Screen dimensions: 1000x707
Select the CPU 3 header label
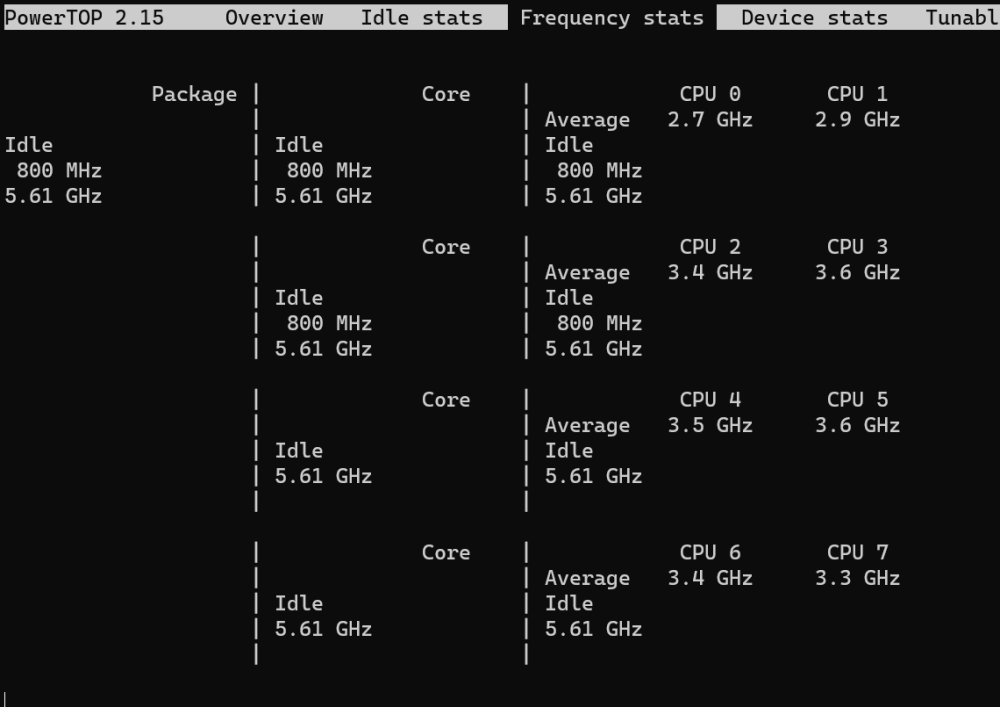tap(857, 247)
